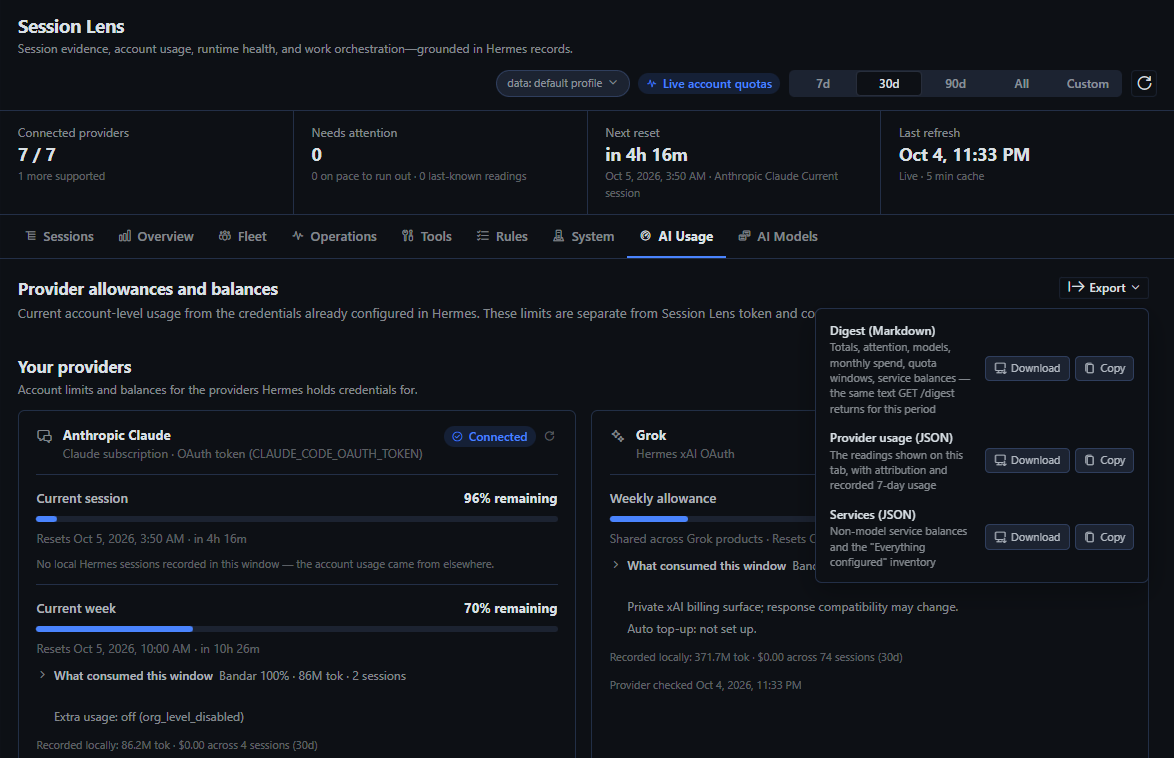This screenshot has height=758, width=1174.
Task: Select the 90d time range
Action: 955,84
